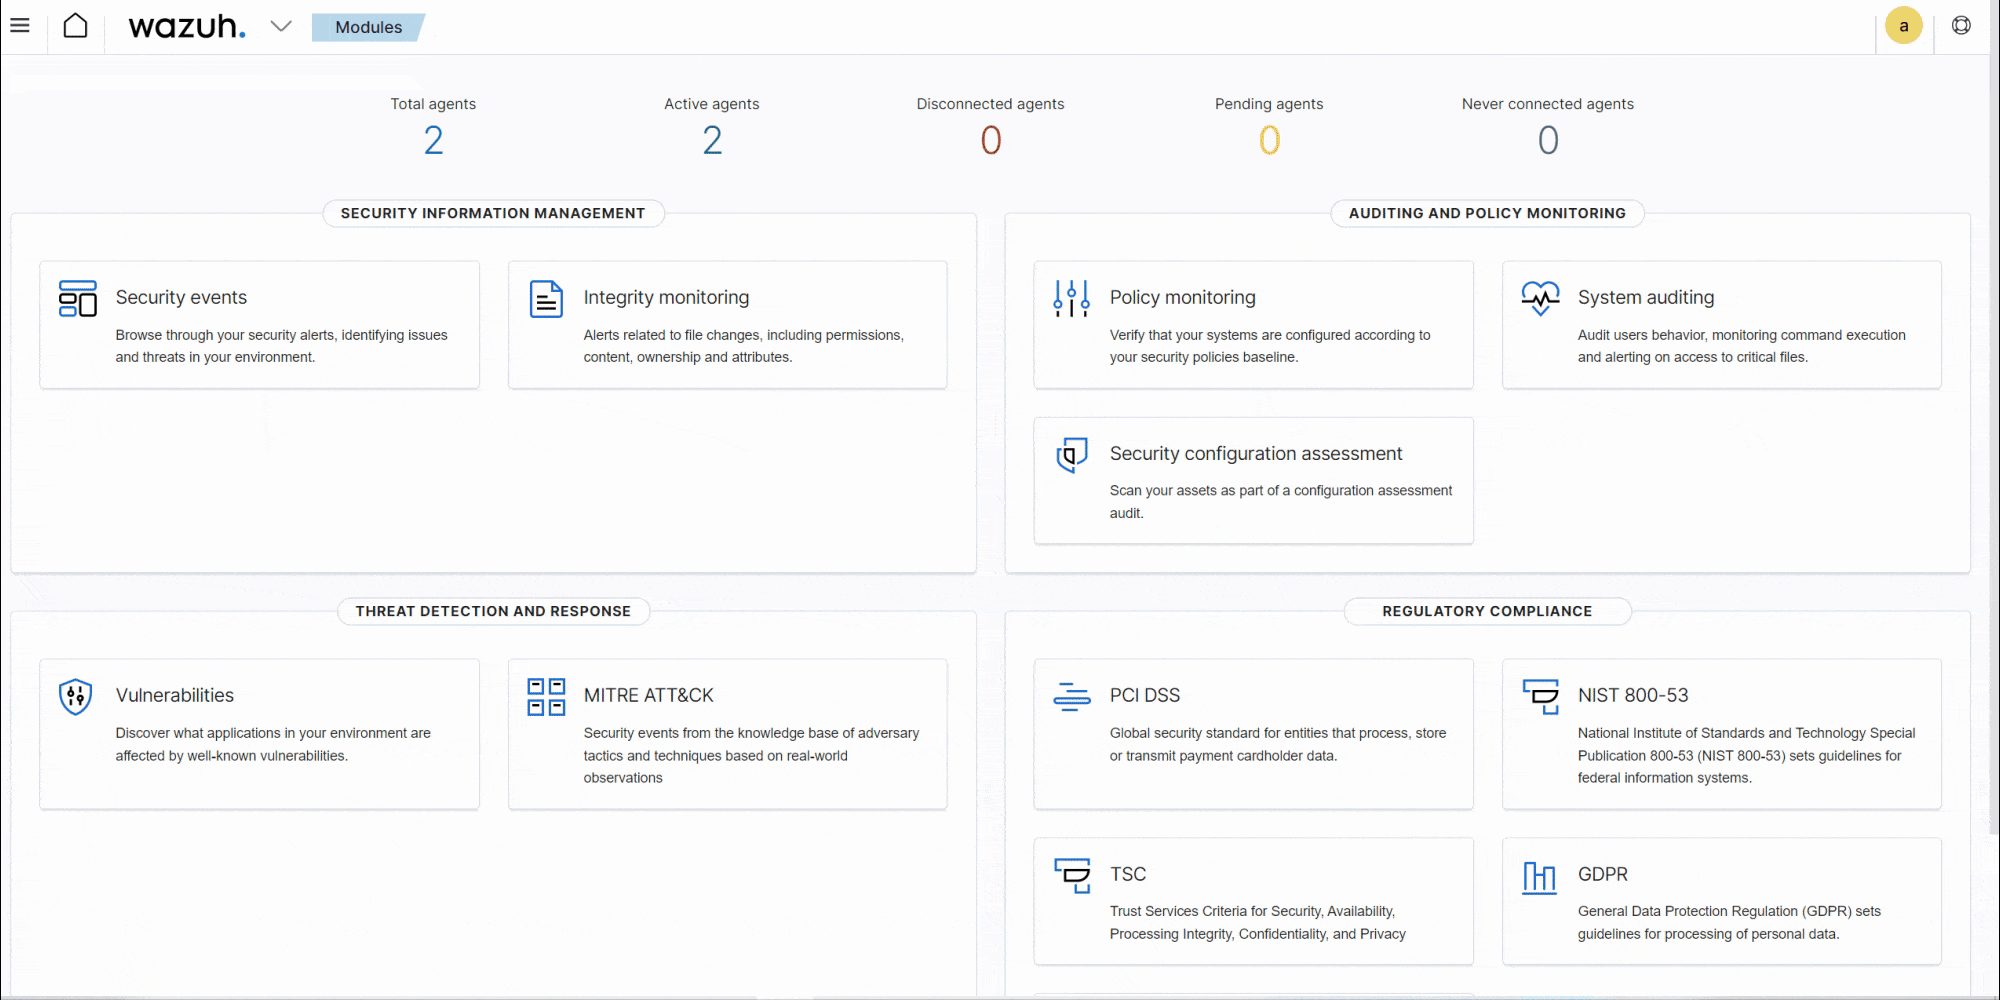Click the Active agents label
This screenshot has height=1000, width=2000.
[712, 104]
